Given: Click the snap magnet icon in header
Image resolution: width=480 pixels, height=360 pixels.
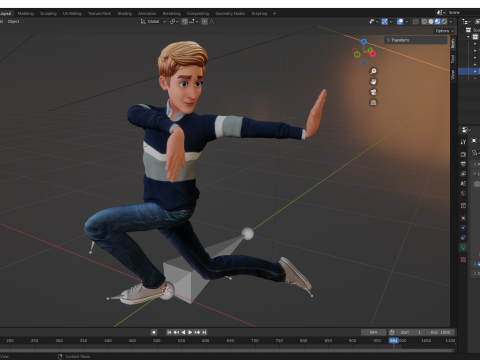Looking at the screenshot, I should [184, 21].
